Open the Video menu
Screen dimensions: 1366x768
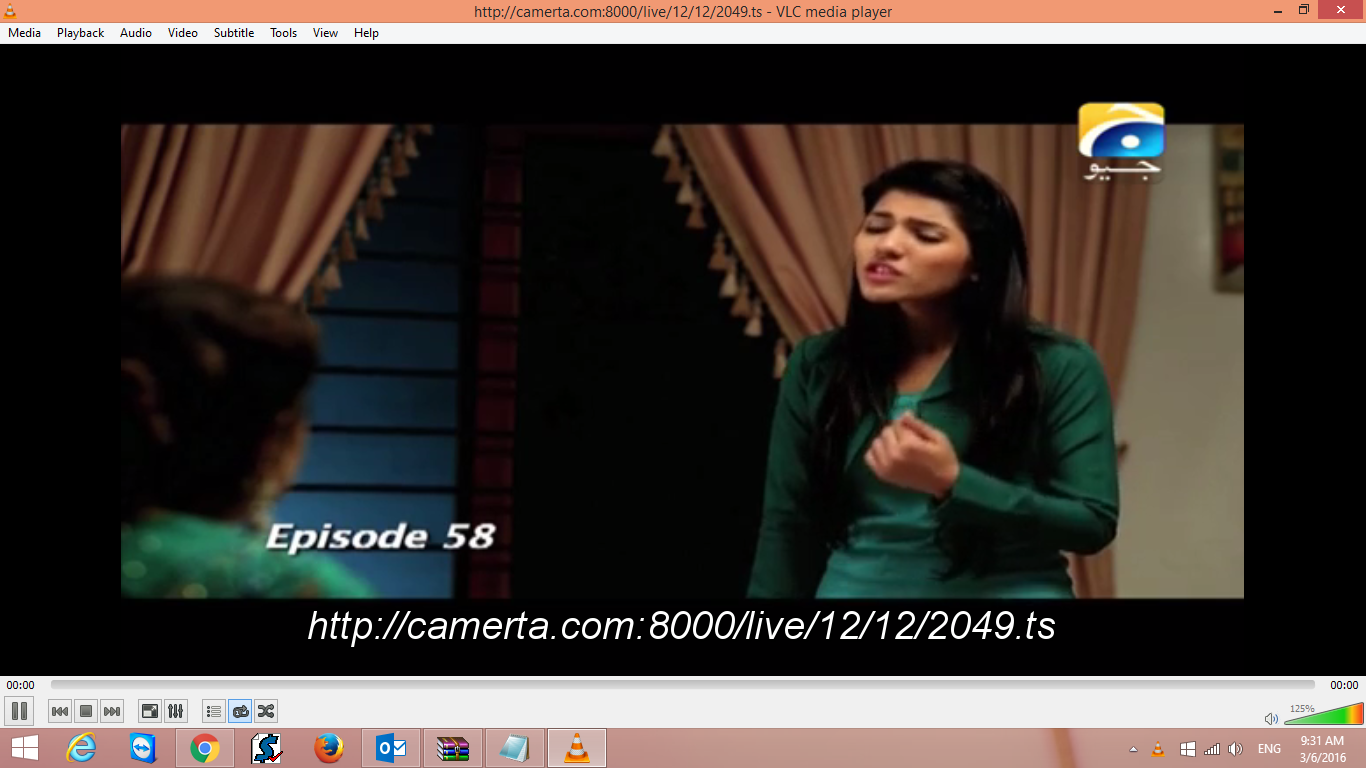[x=183, y=33]
